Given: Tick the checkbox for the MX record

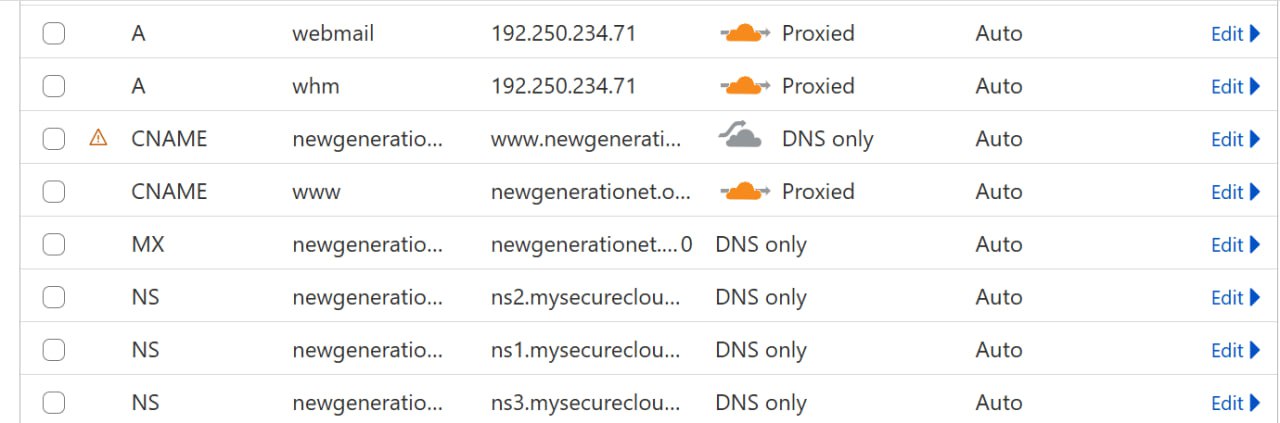Looking at the screenshot, I should click(54, 244).
